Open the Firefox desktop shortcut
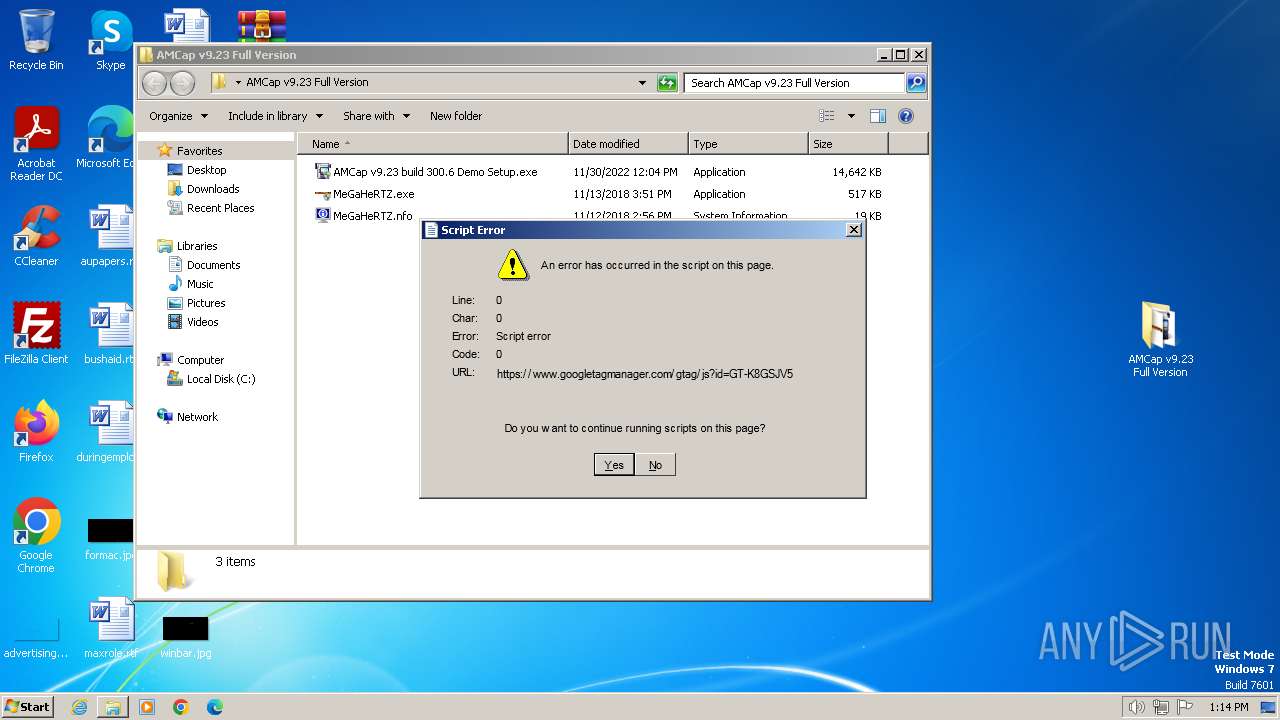The height and width of the screenshot is (720, 1280). pyautogui.click(x=36, y=432)
